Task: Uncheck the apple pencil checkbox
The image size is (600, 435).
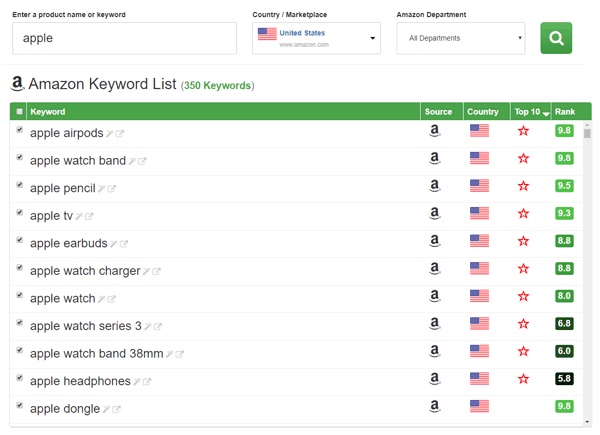Action: pos(20,185)
